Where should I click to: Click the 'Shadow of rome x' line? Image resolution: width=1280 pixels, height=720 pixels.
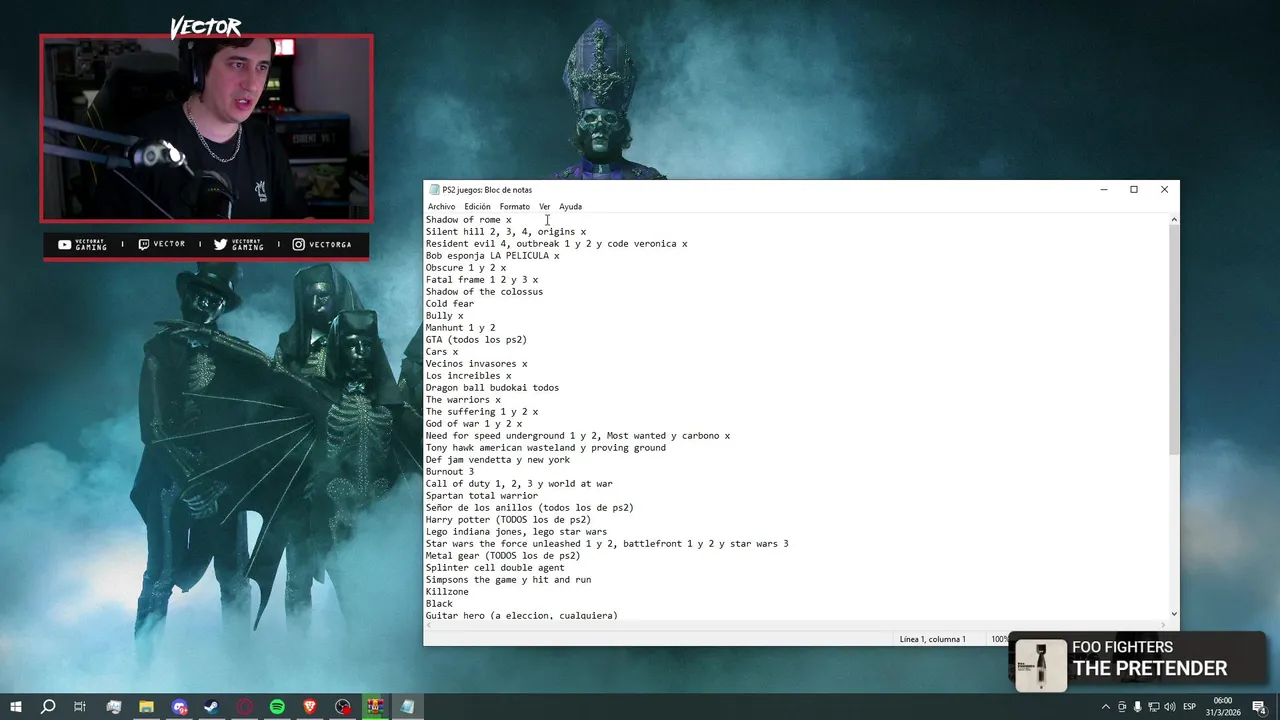[x=468, y=220]
